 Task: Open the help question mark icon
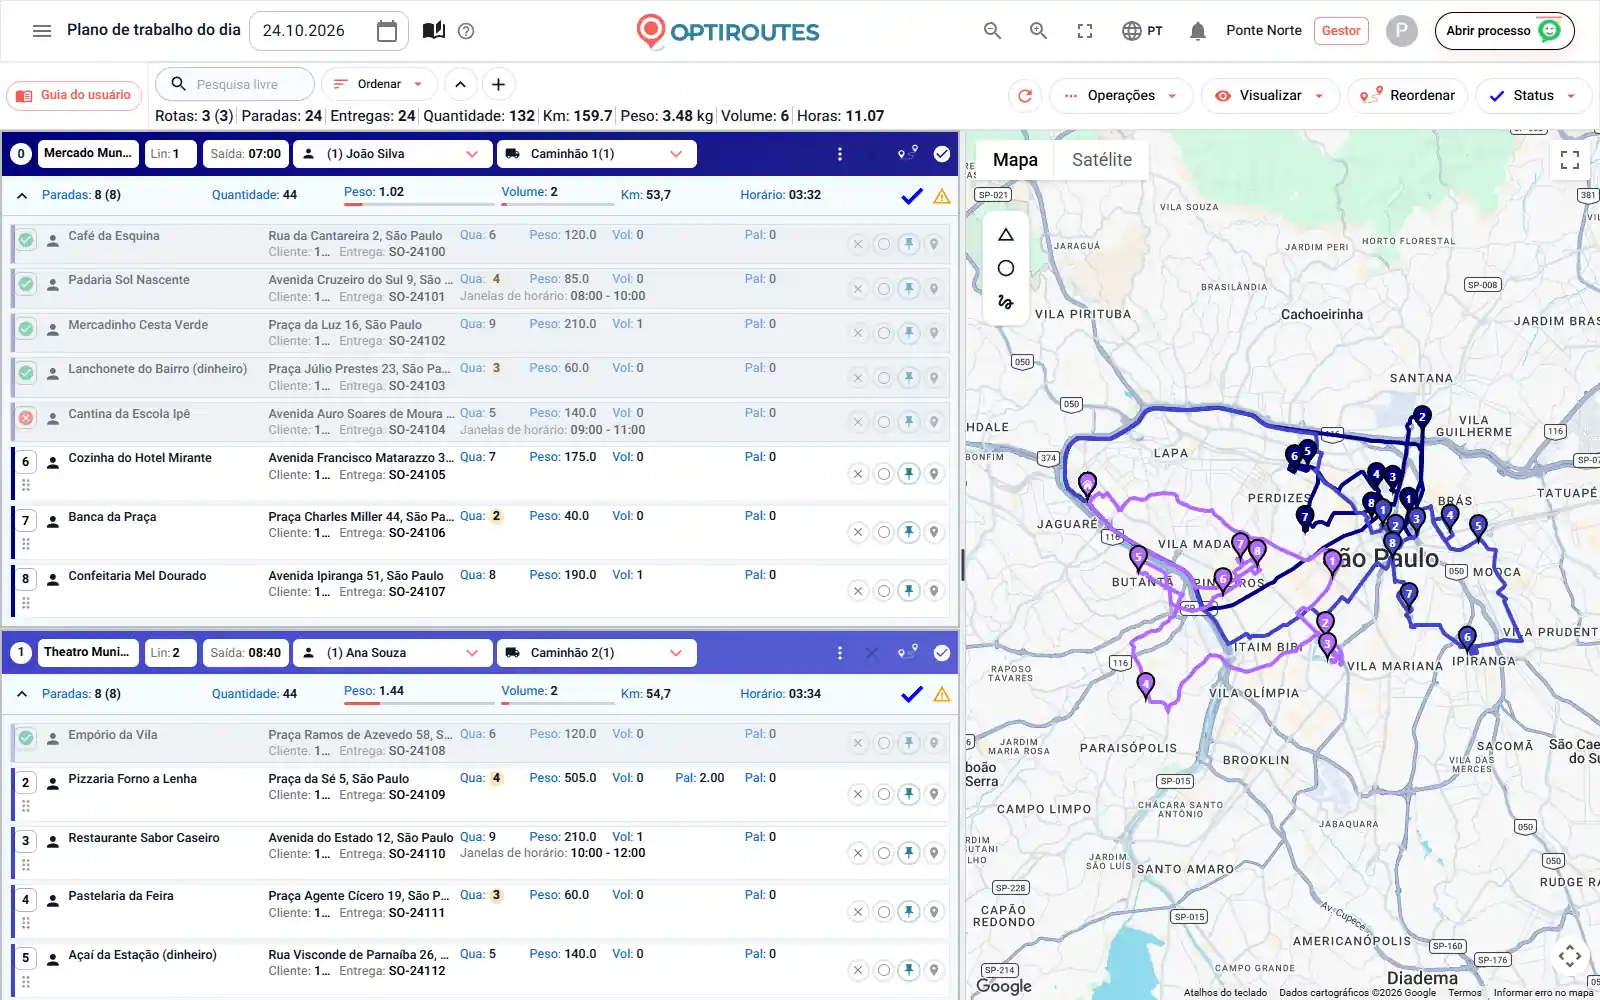click(x=466, y=31)
